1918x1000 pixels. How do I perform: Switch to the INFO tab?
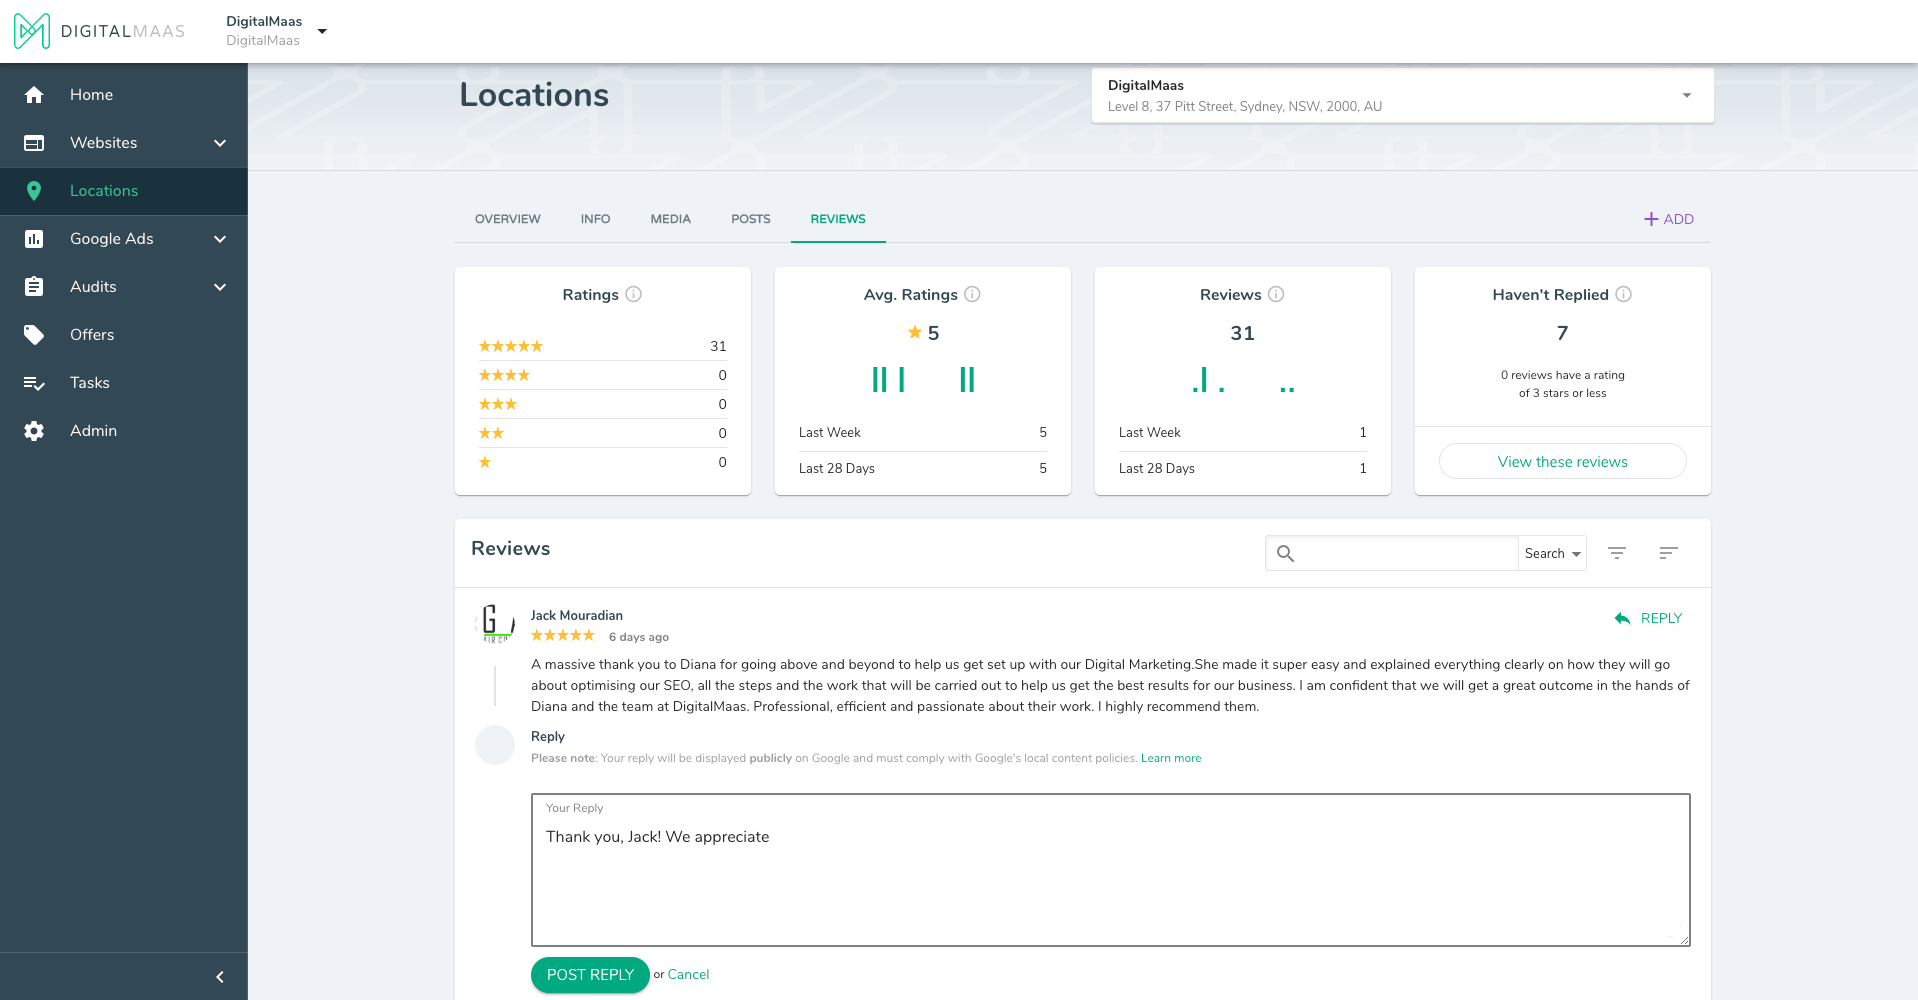click(595, 219)
